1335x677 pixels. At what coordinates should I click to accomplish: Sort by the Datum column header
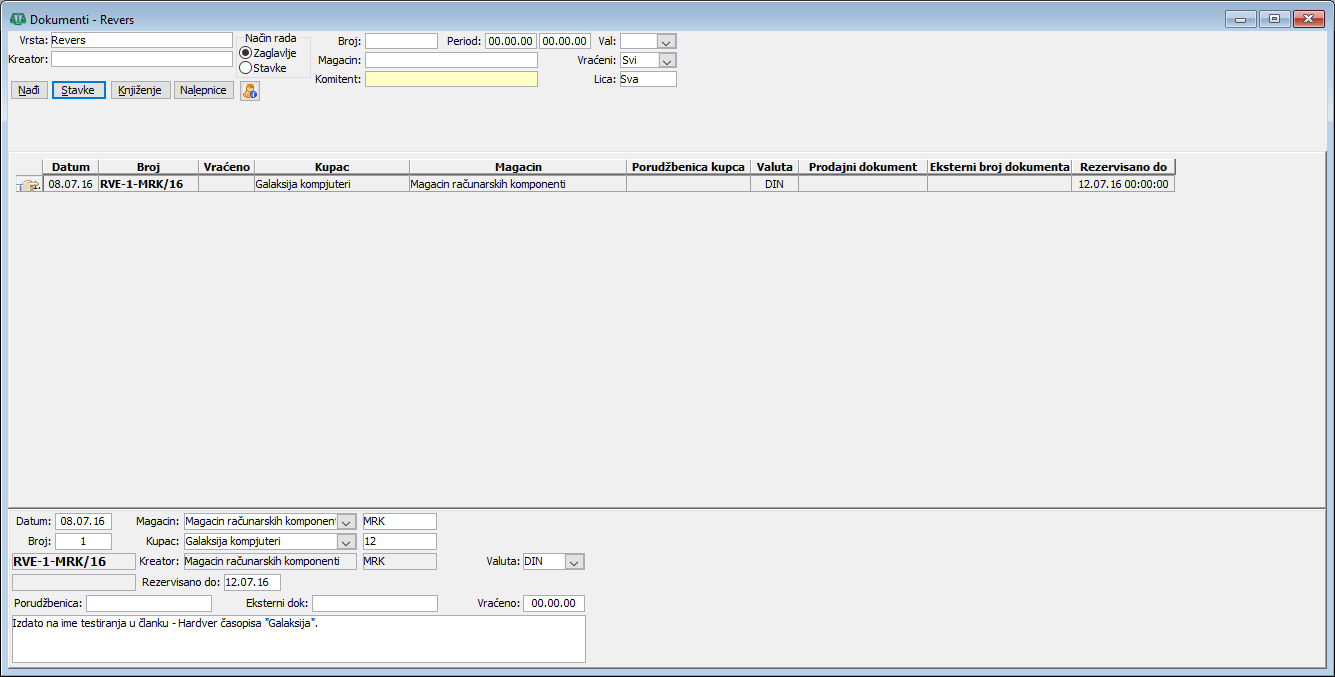click(70, 167)
